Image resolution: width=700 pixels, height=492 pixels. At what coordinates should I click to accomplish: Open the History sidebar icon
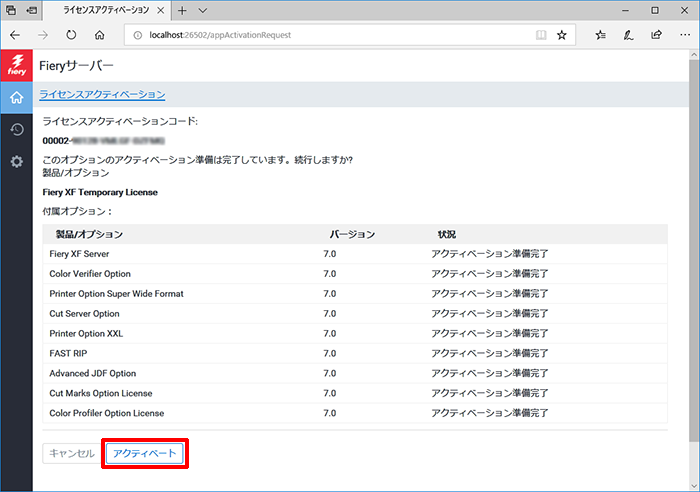tap(17, 129)
